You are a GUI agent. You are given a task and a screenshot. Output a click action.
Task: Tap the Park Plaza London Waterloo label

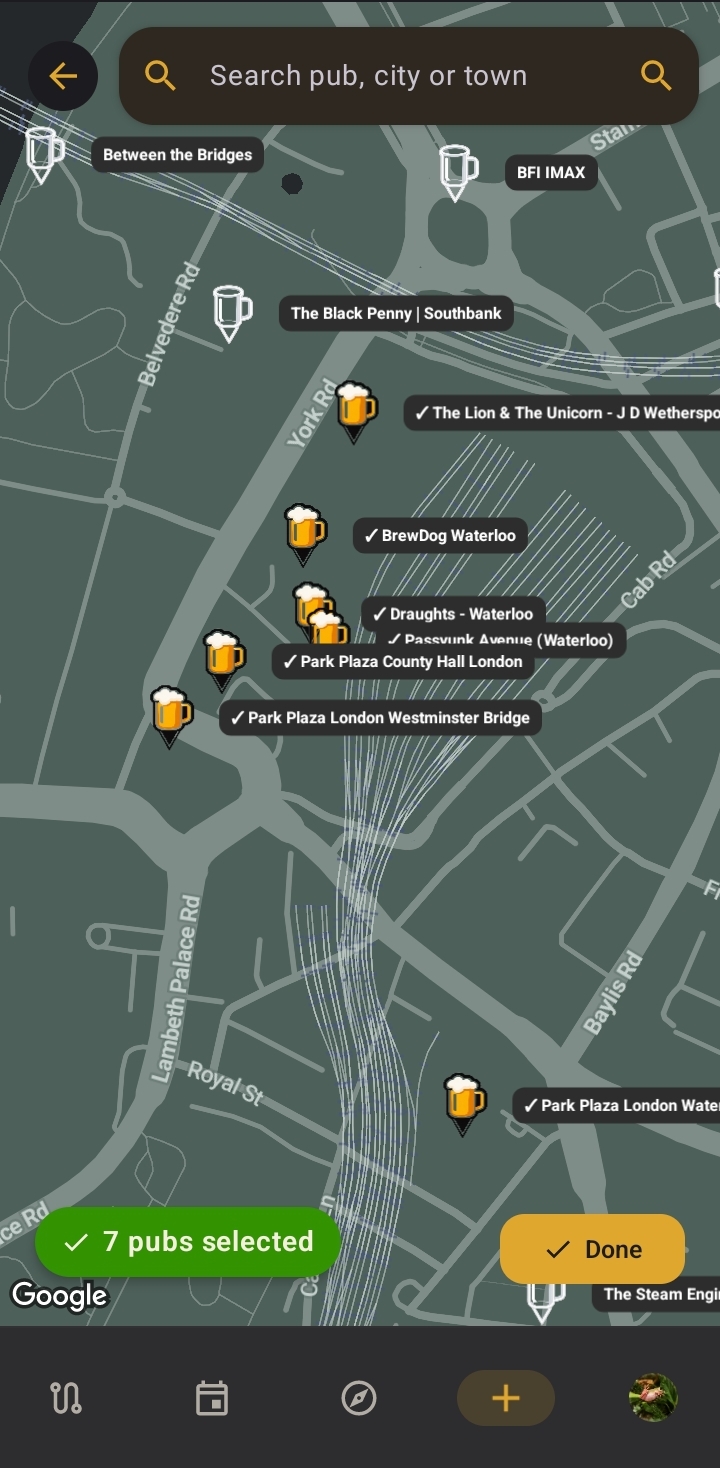coord(617,1105)
